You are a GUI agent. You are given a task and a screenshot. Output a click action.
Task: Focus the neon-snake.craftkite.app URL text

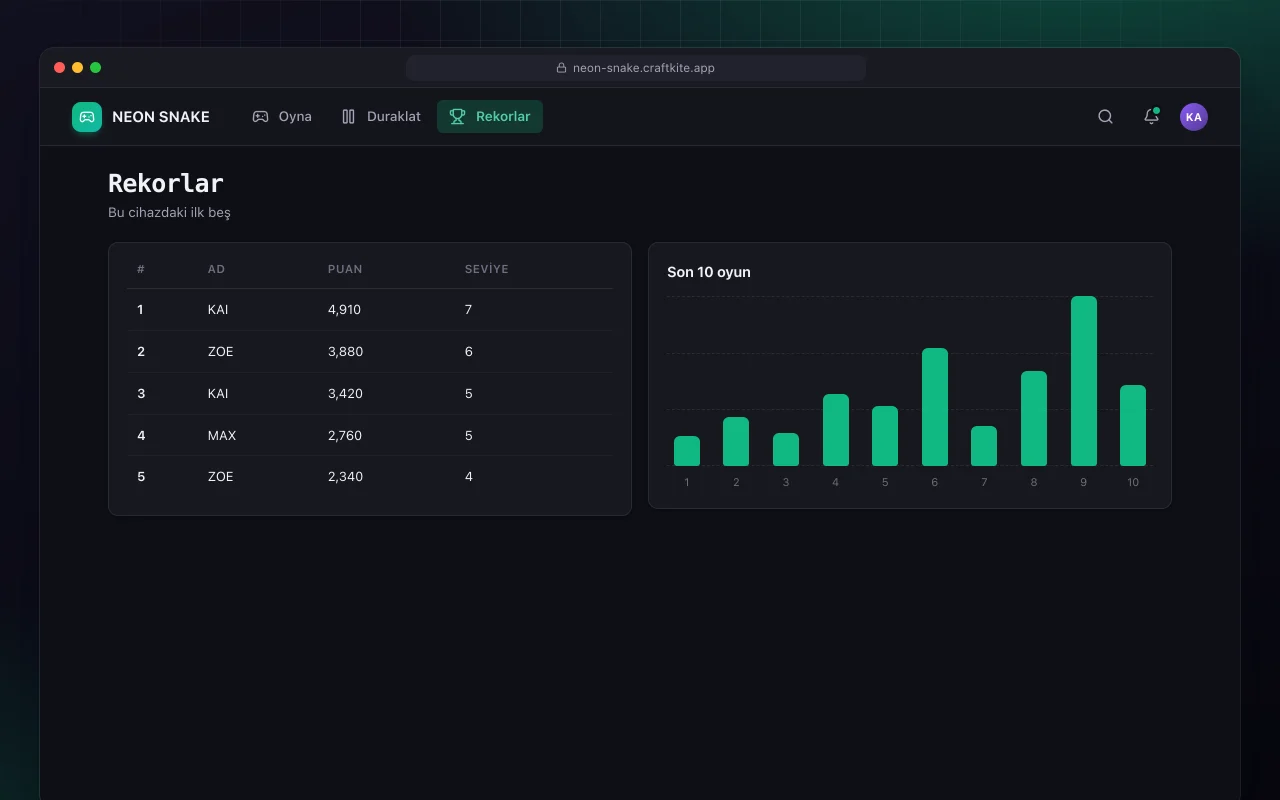[644, 68]
